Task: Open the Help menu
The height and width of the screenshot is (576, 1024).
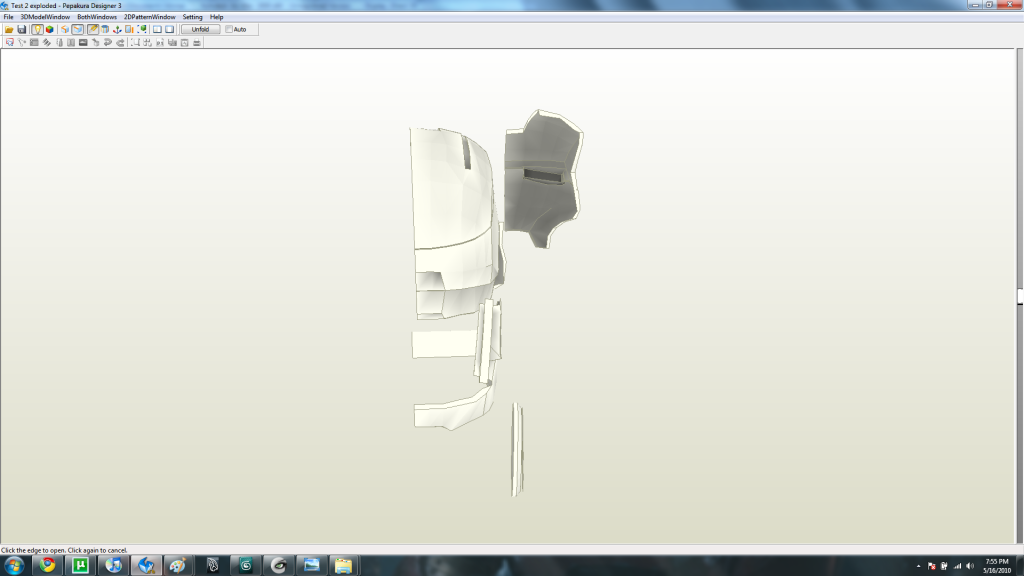Action: coord(216,17)
